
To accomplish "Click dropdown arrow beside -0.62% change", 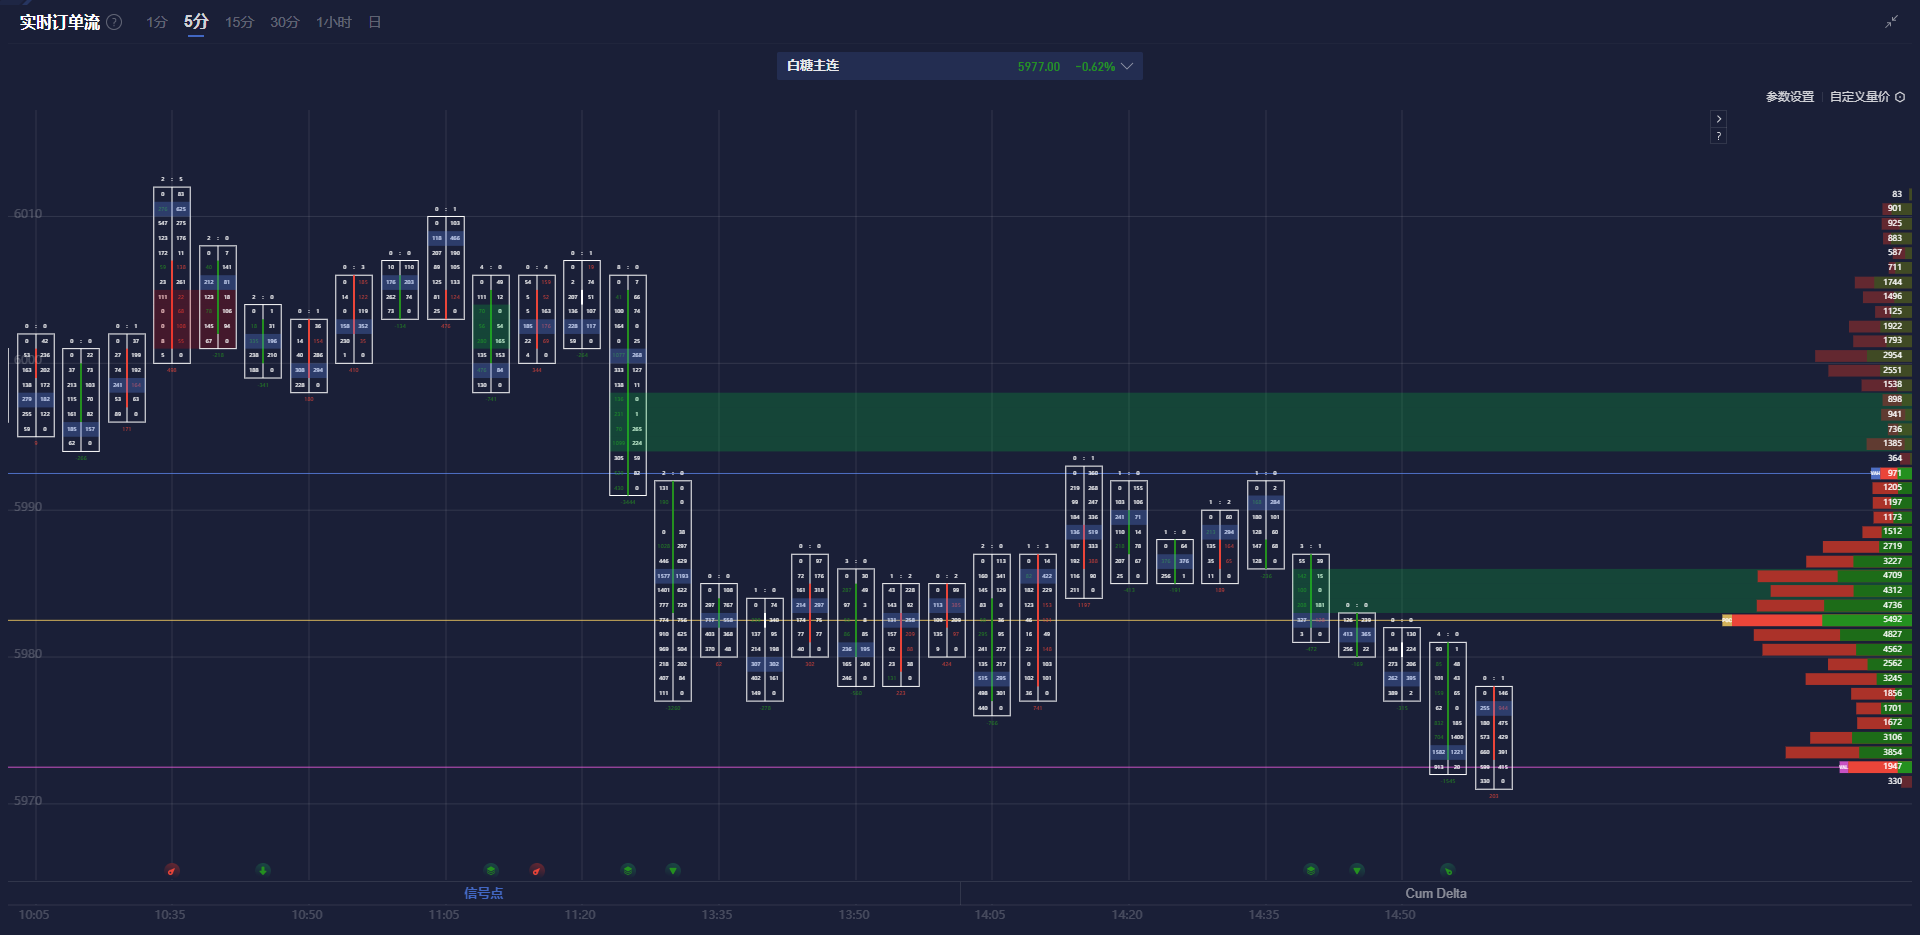I will coord(1127,66).
